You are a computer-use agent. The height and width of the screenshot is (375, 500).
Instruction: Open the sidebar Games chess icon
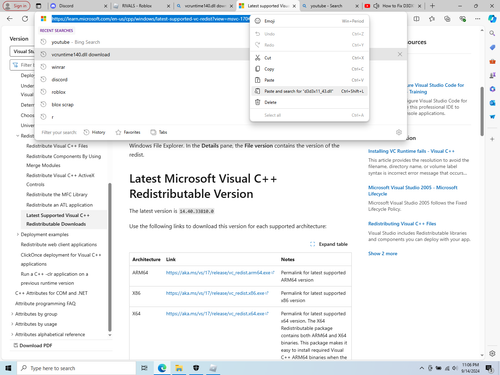coord(492,75)
